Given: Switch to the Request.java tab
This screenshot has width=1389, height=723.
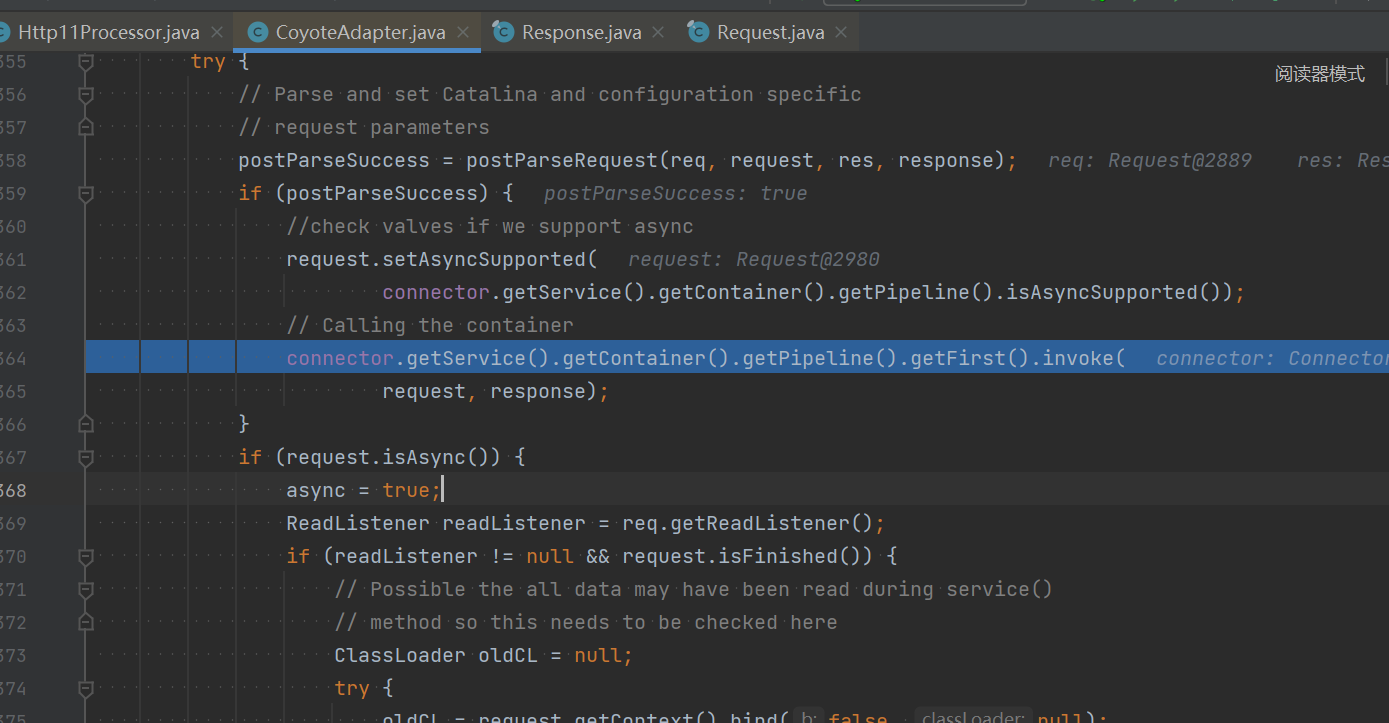Looking at the screenshot, I should click(770, 33).
